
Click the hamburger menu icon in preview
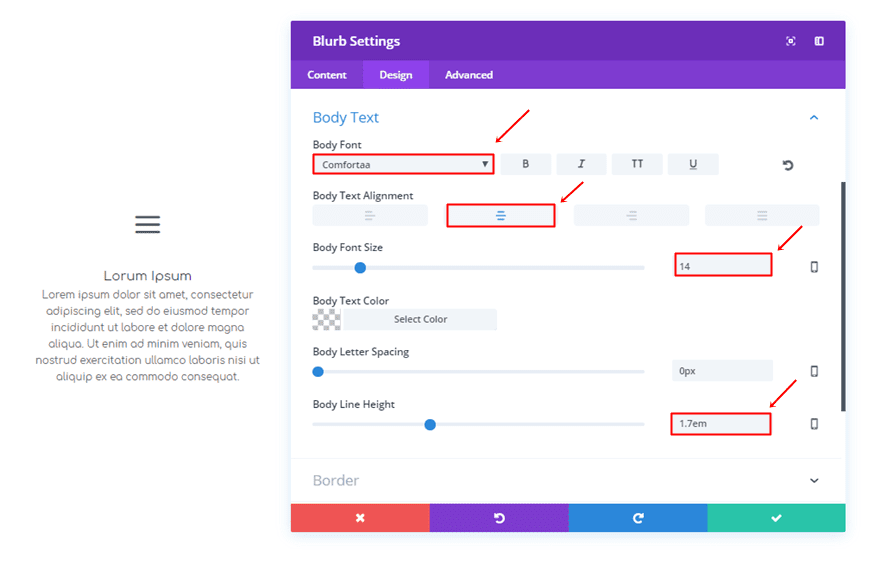[x=148, y=225]
